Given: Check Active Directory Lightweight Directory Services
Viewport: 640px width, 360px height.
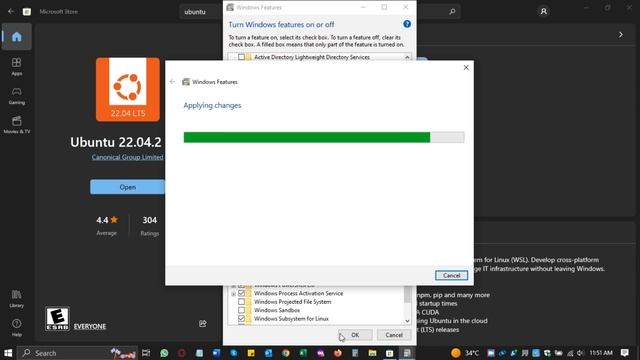Looking at the screenshot, I should [x=241, y=57].
